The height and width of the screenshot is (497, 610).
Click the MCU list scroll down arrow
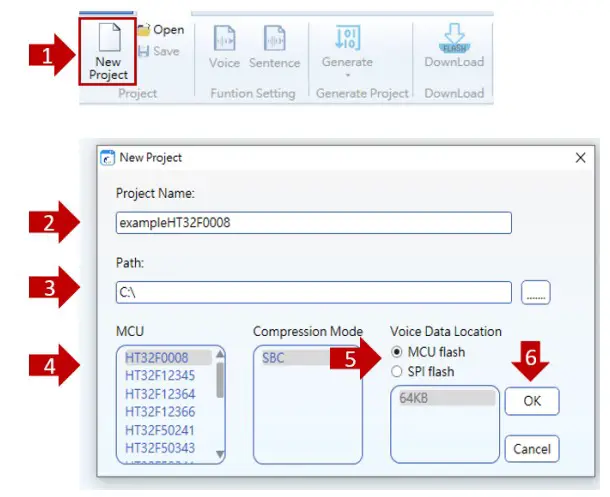point(220,454)
